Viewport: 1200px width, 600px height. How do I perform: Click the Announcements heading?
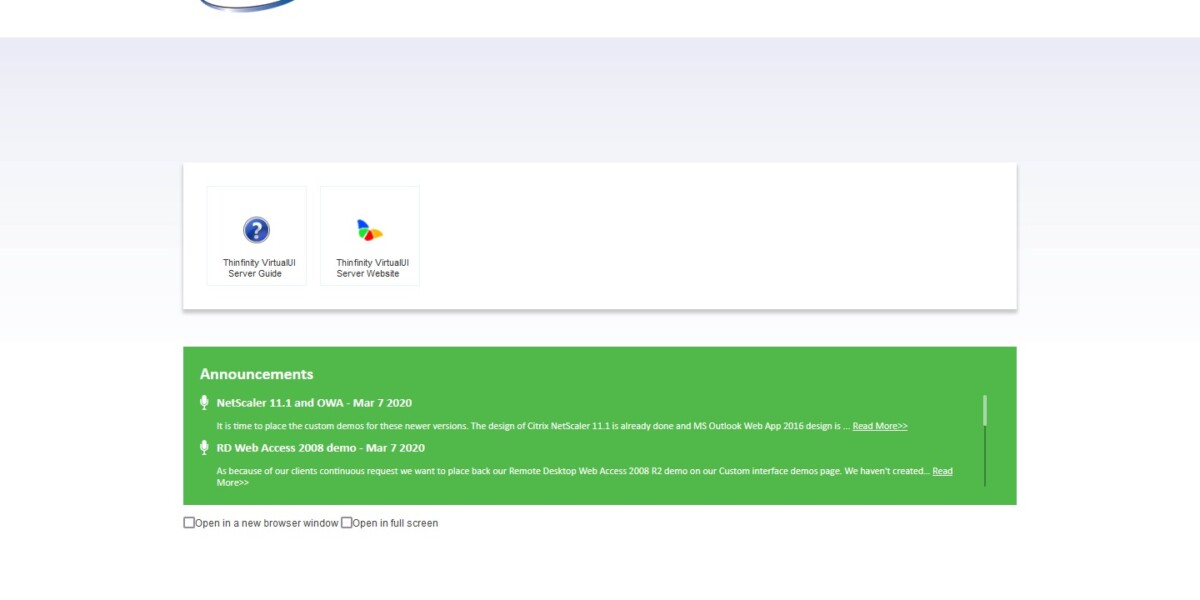[x=256, y=374]
